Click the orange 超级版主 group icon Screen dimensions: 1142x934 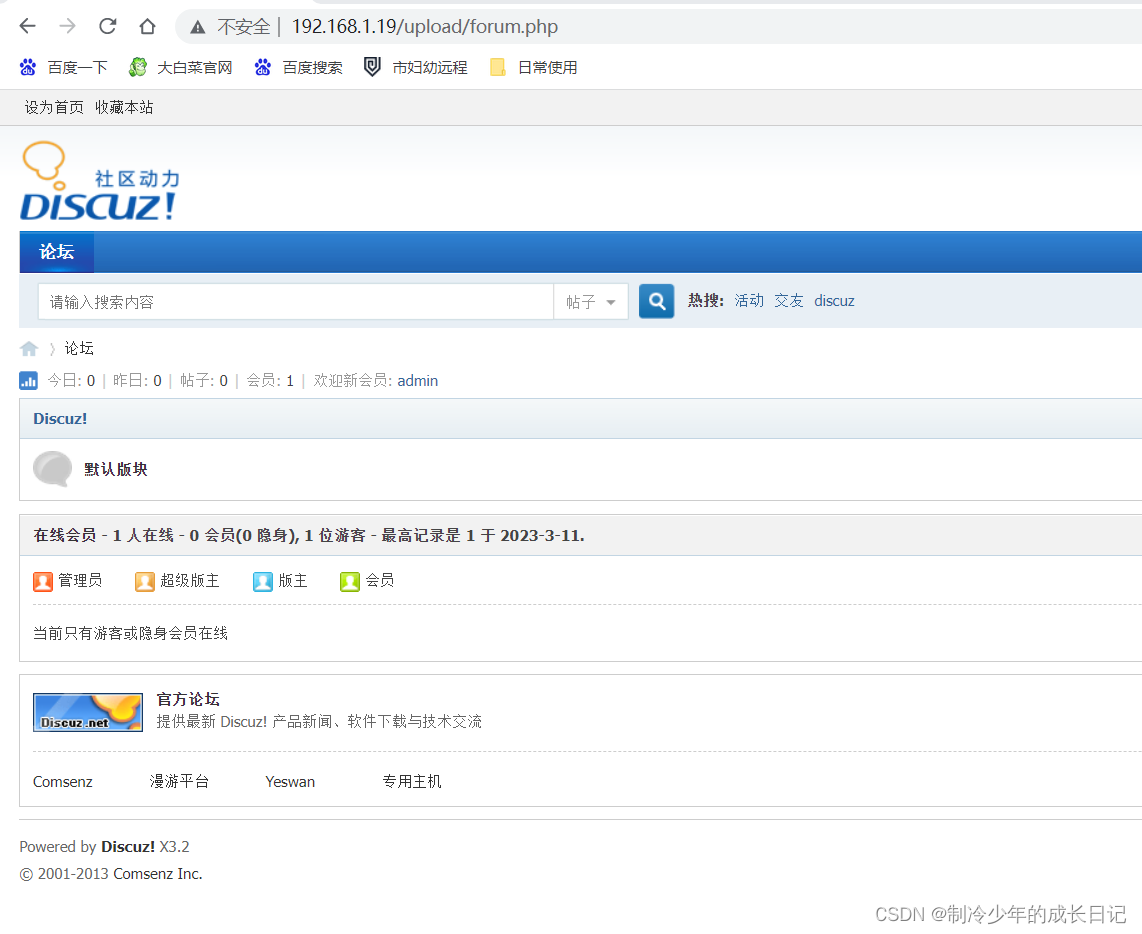[x=144, y=580]
